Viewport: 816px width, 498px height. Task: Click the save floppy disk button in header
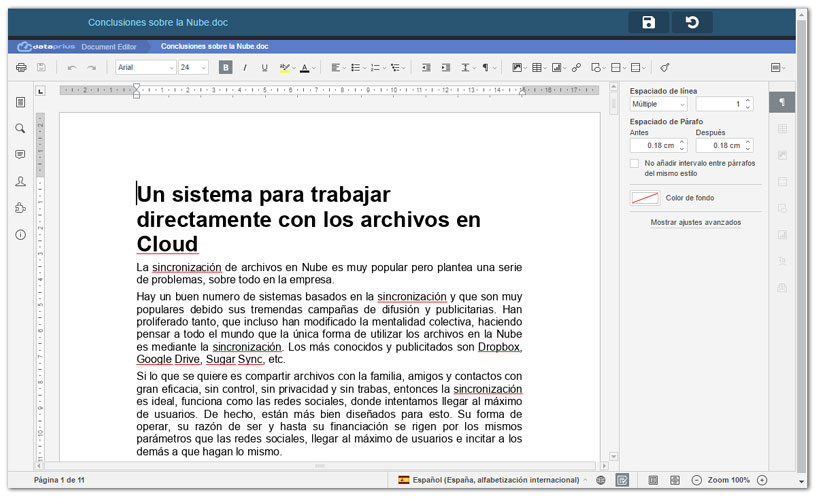point(649,22)
